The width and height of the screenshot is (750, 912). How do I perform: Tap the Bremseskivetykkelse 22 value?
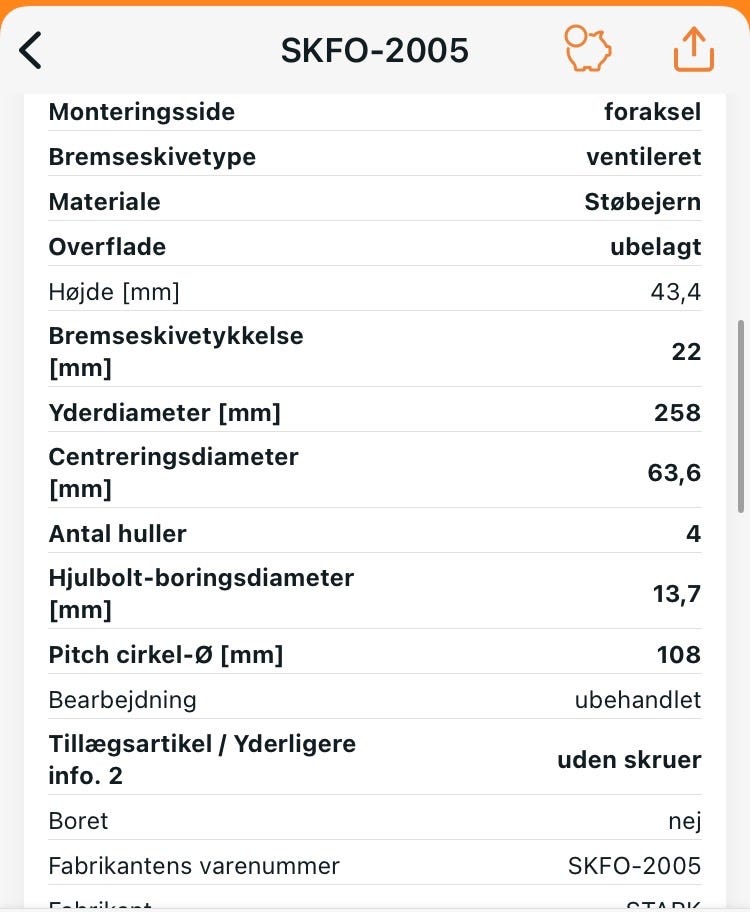[686, 352]
